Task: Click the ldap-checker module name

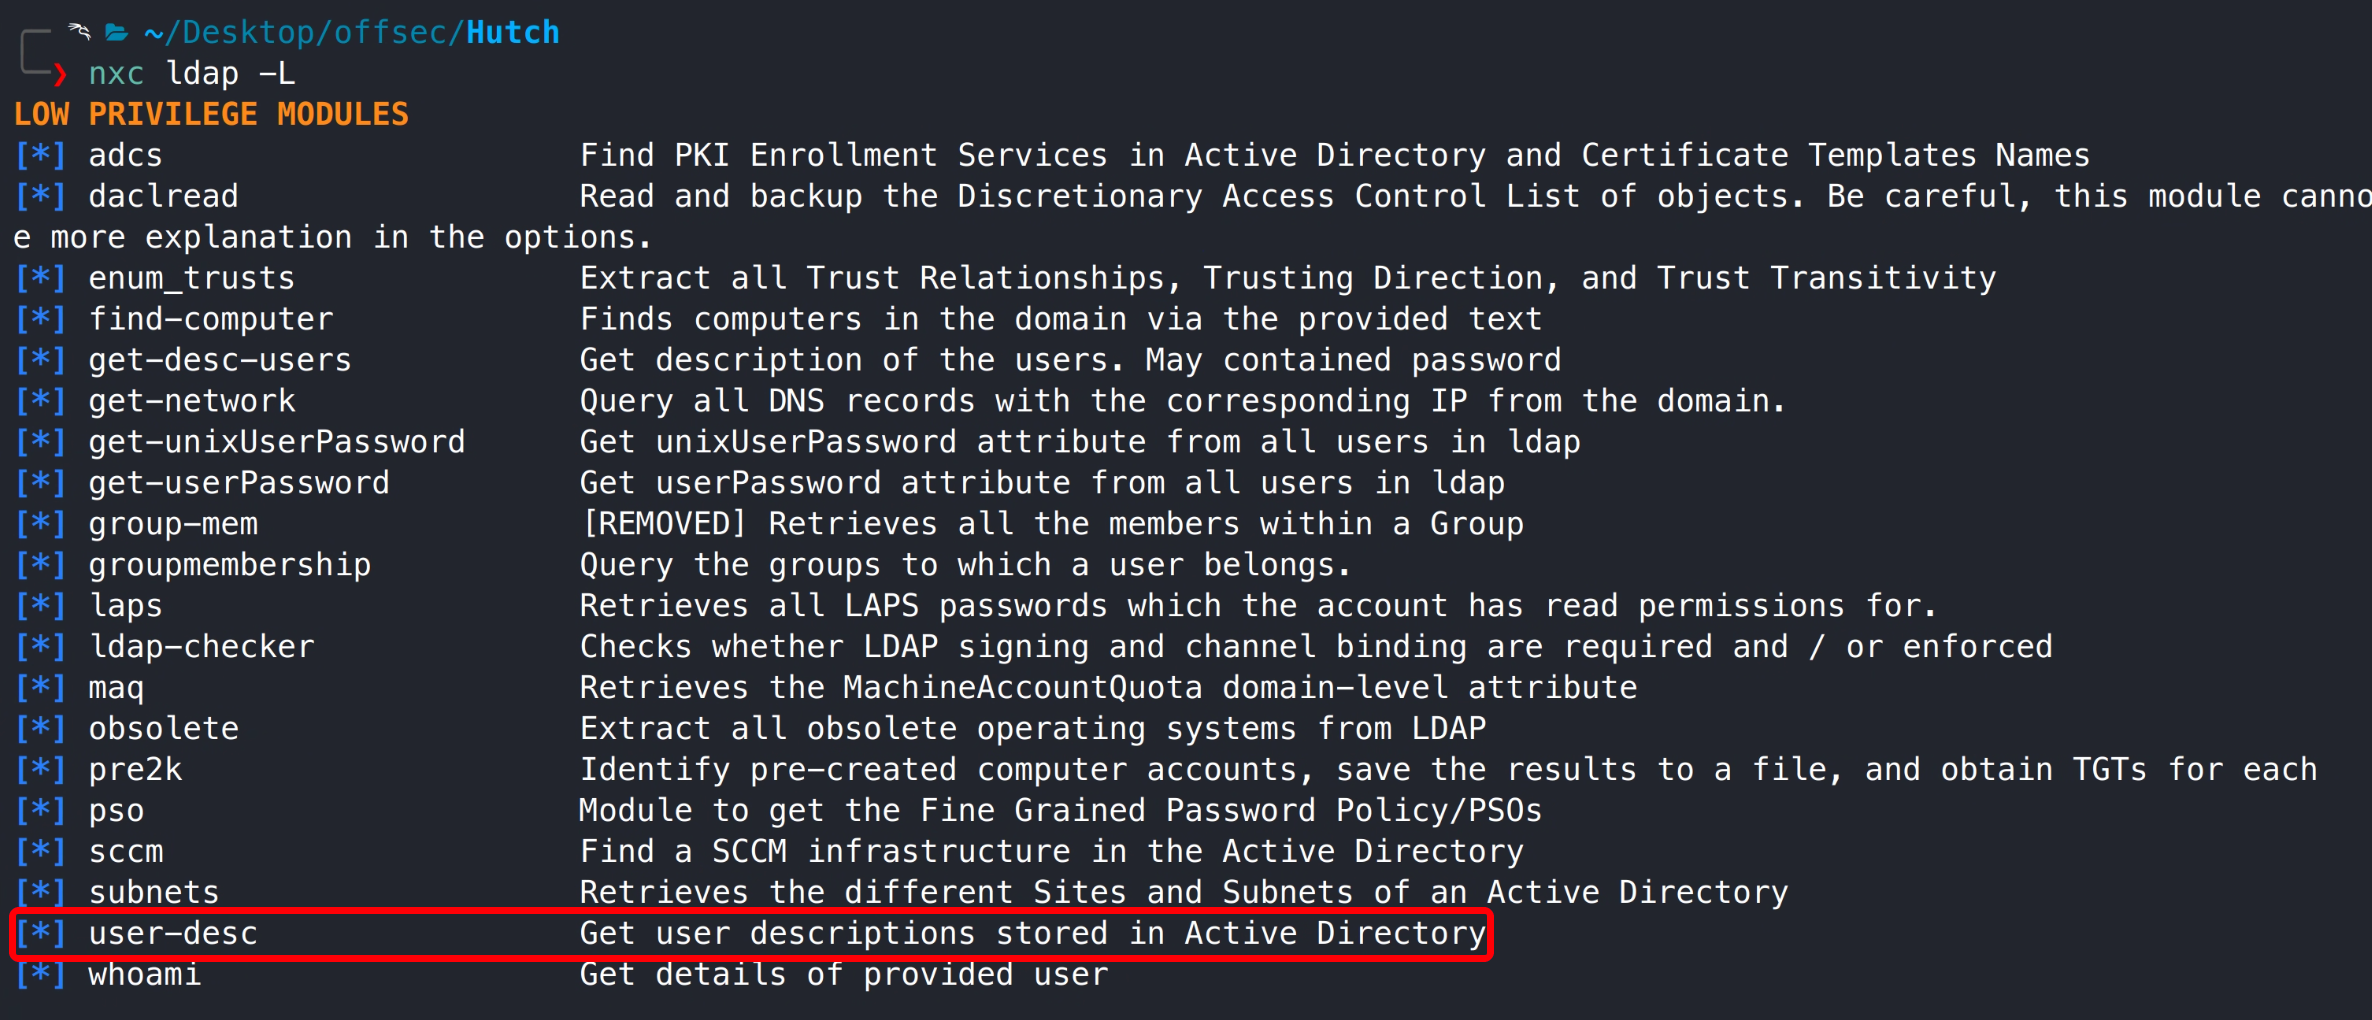Action: (x=202, y=647)
